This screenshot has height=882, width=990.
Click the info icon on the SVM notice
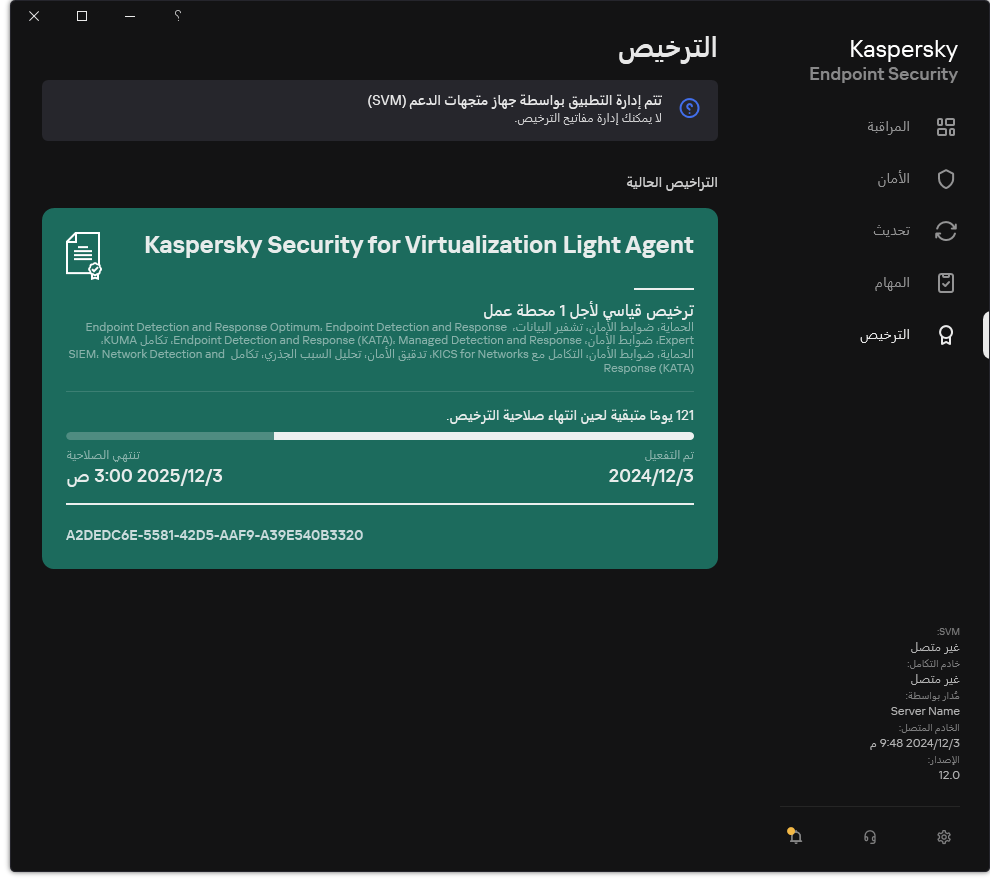coord(689,108)
